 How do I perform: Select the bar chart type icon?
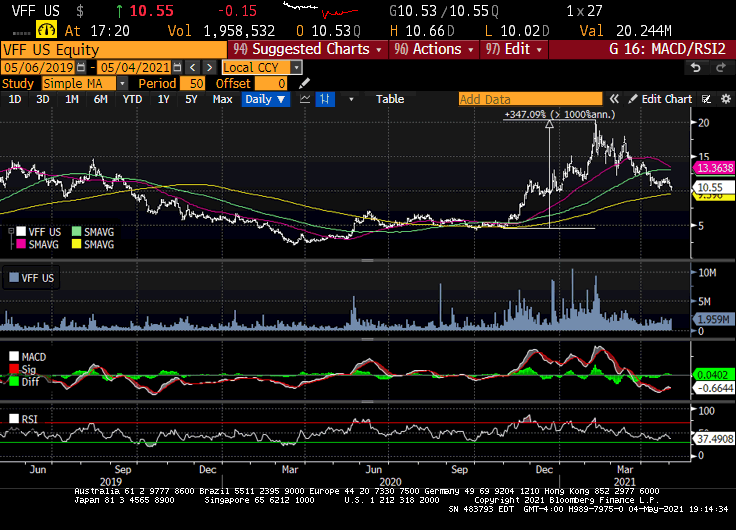click(x=325, y=99)
